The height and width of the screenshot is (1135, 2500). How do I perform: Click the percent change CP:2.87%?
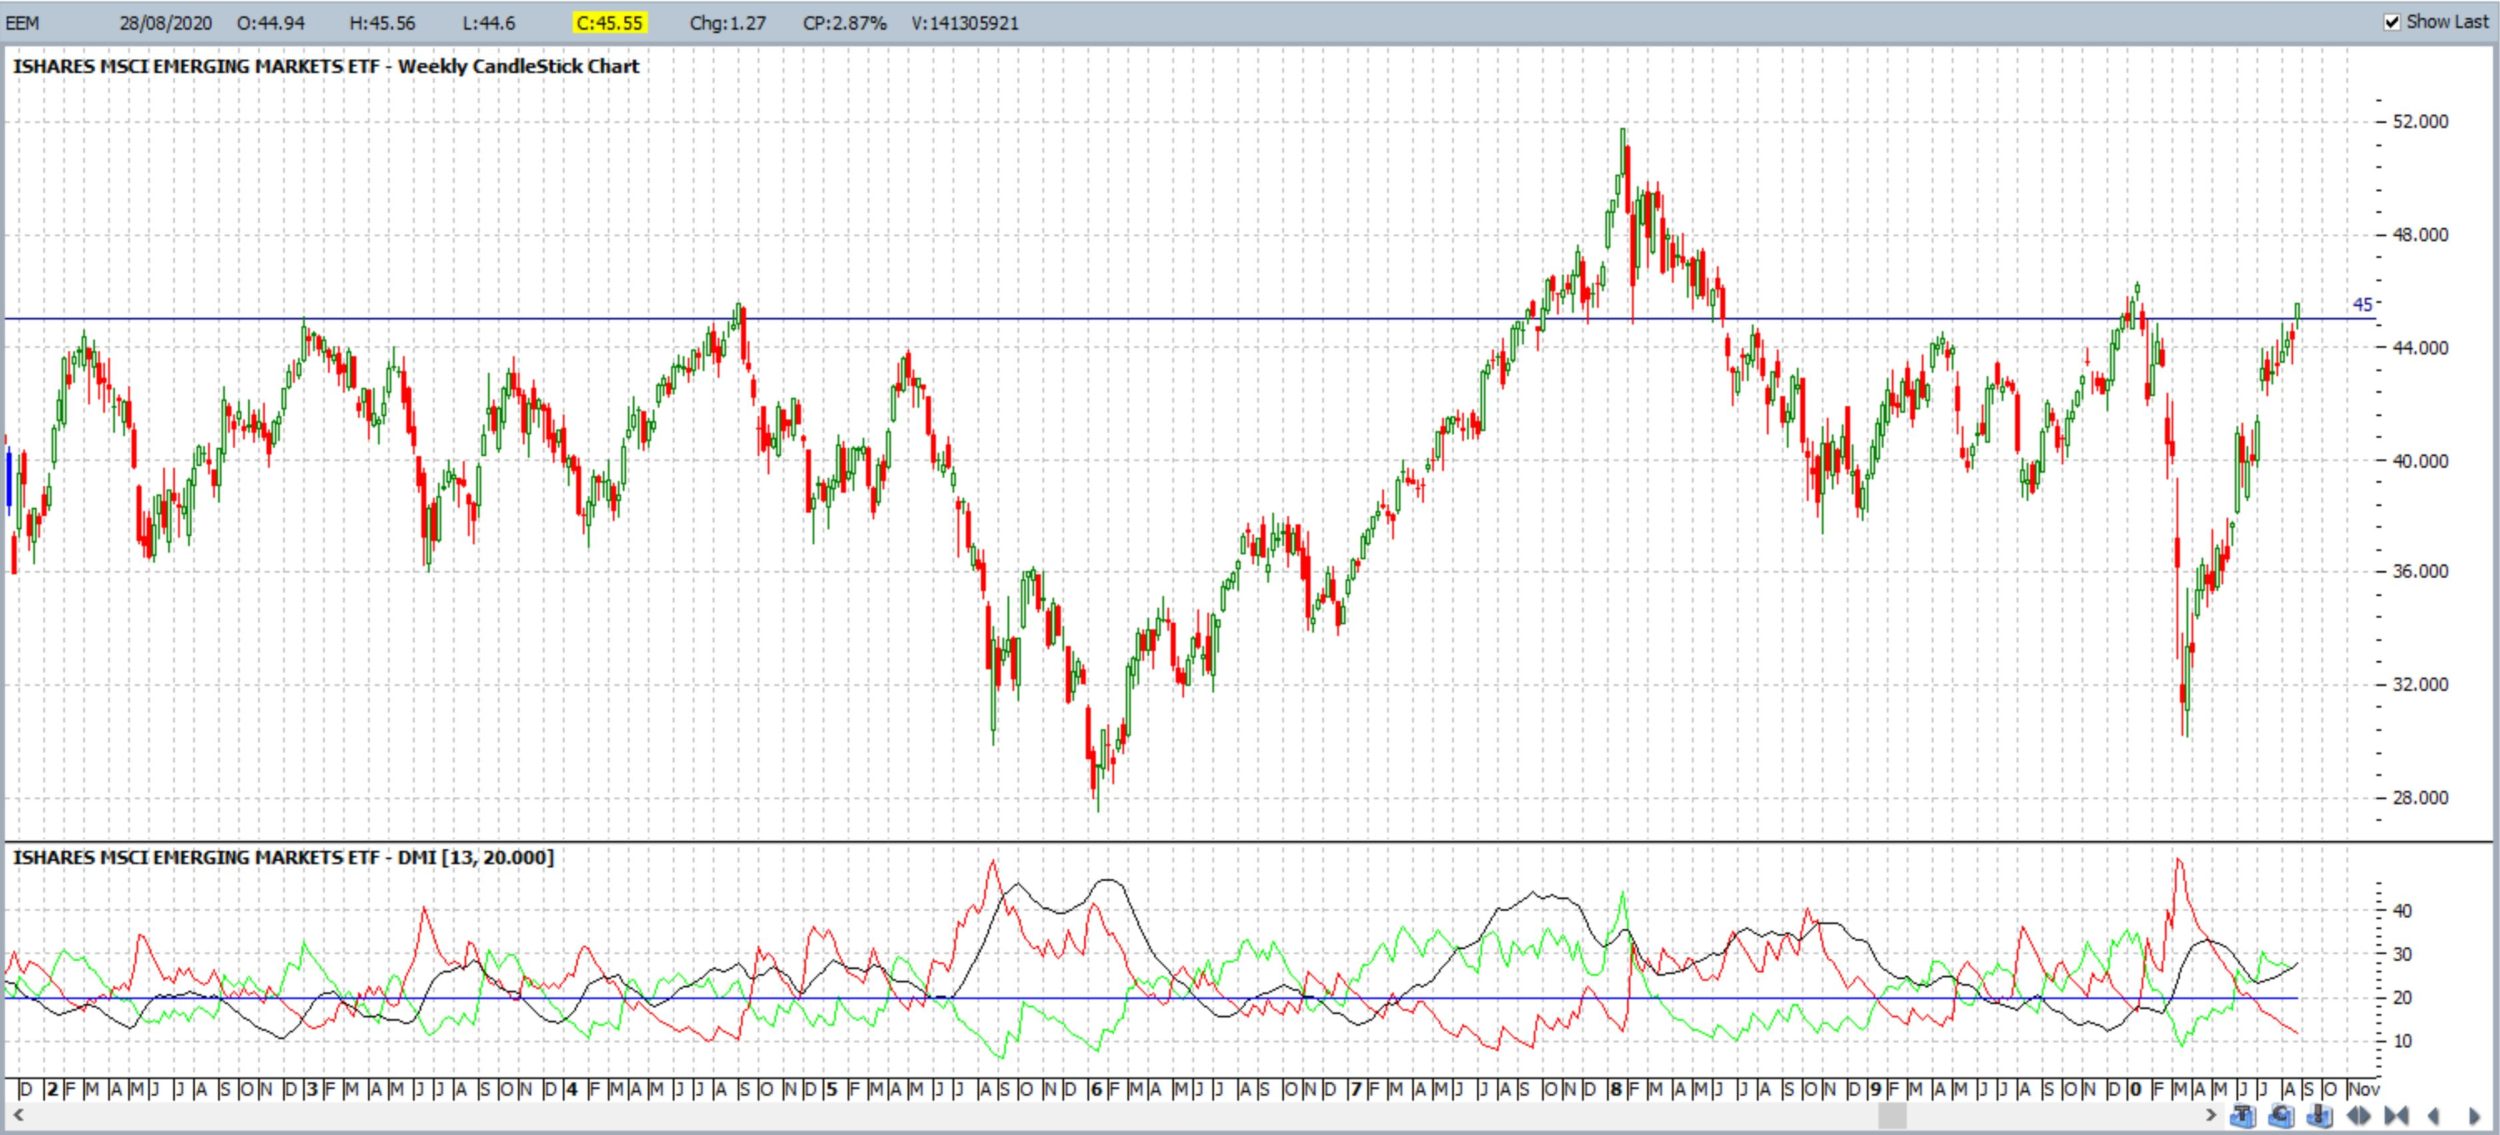point(844,23)
